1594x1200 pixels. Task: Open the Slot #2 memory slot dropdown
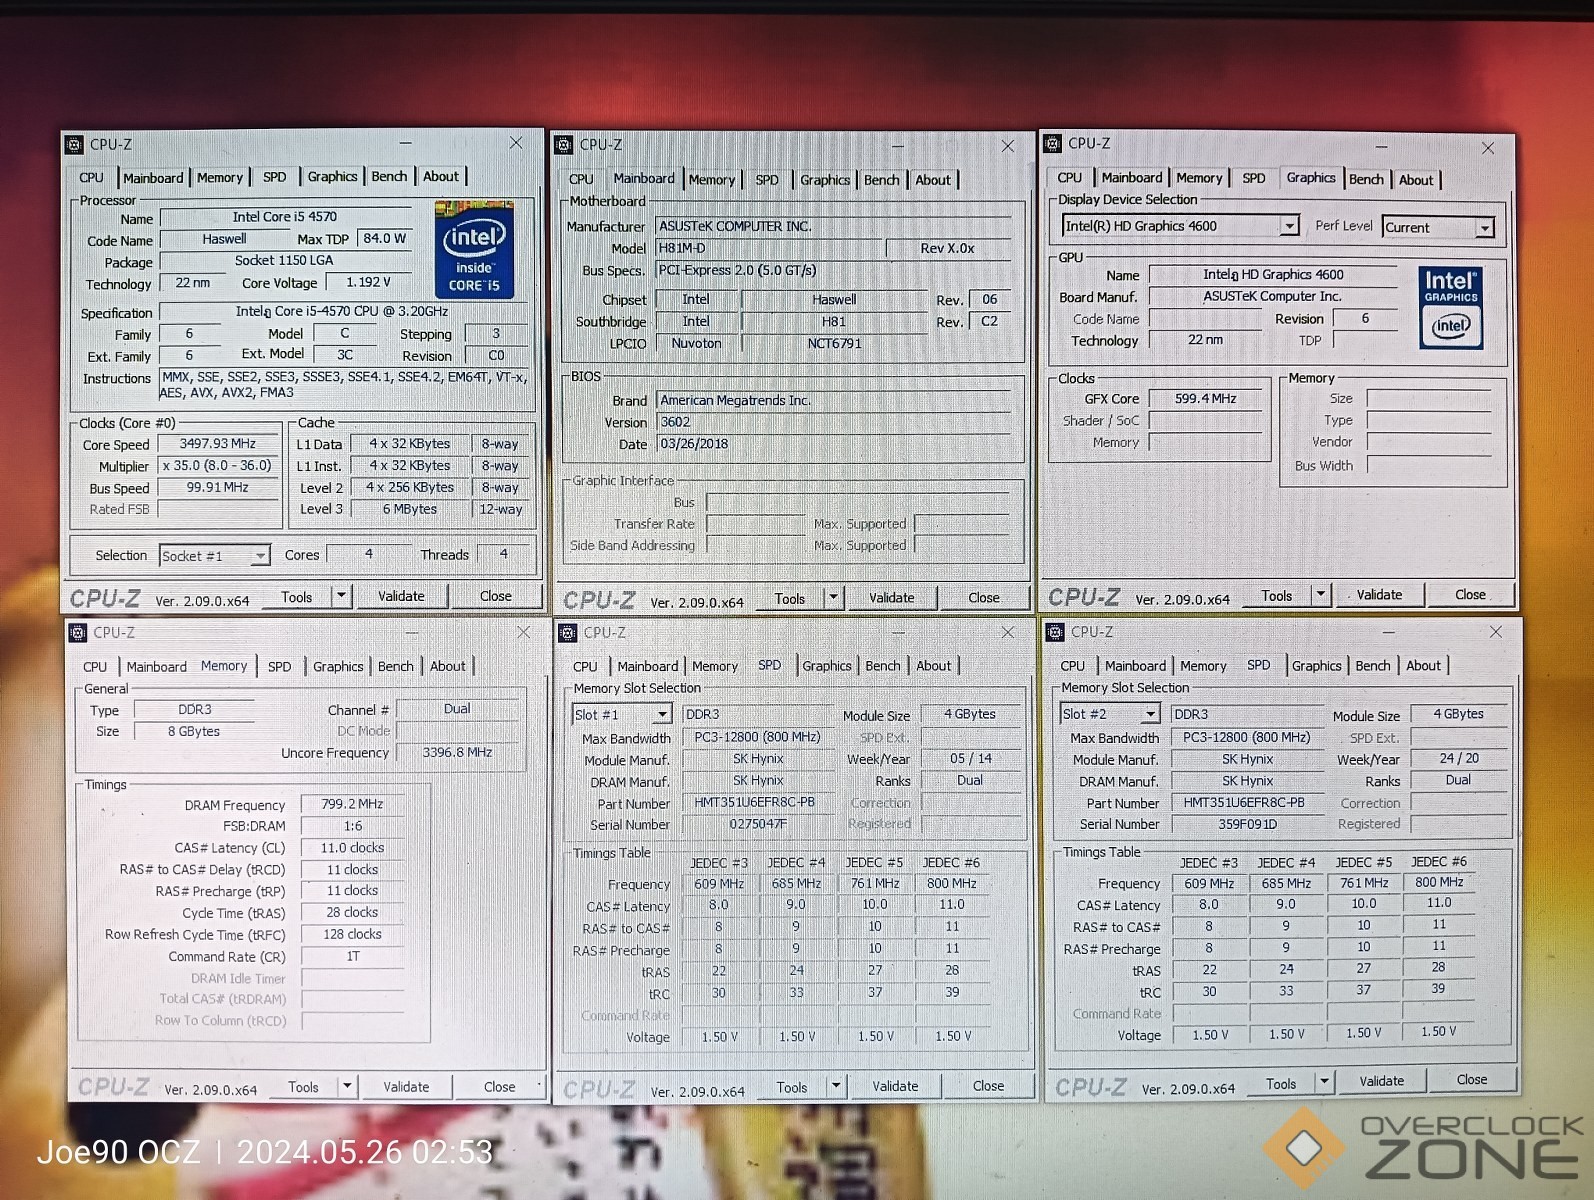tap(1150, 714)
